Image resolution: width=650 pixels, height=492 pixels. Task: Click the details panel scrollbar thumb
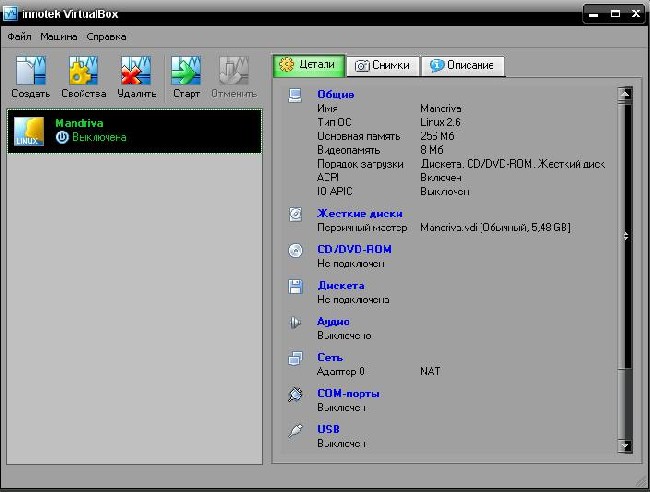(x=625, y=235)
